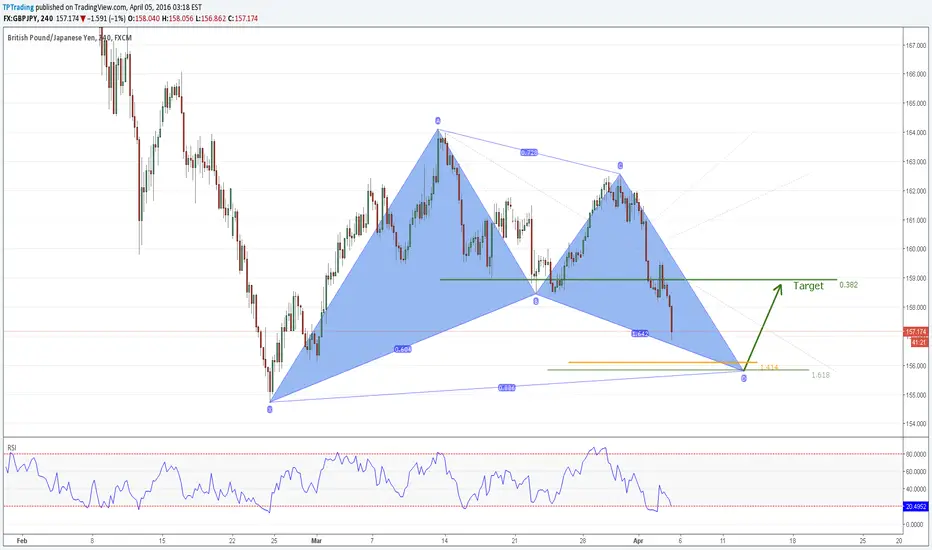Click the 80.0000 RSI axis label
932x550 pixels.
pyautogui.click(x=916, y=454)
